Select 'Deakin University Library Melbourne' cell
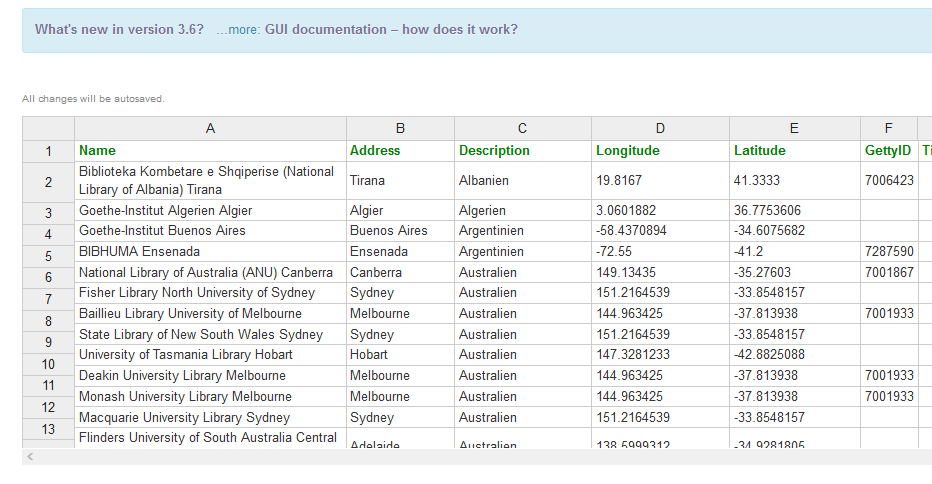 coord(210,375)
